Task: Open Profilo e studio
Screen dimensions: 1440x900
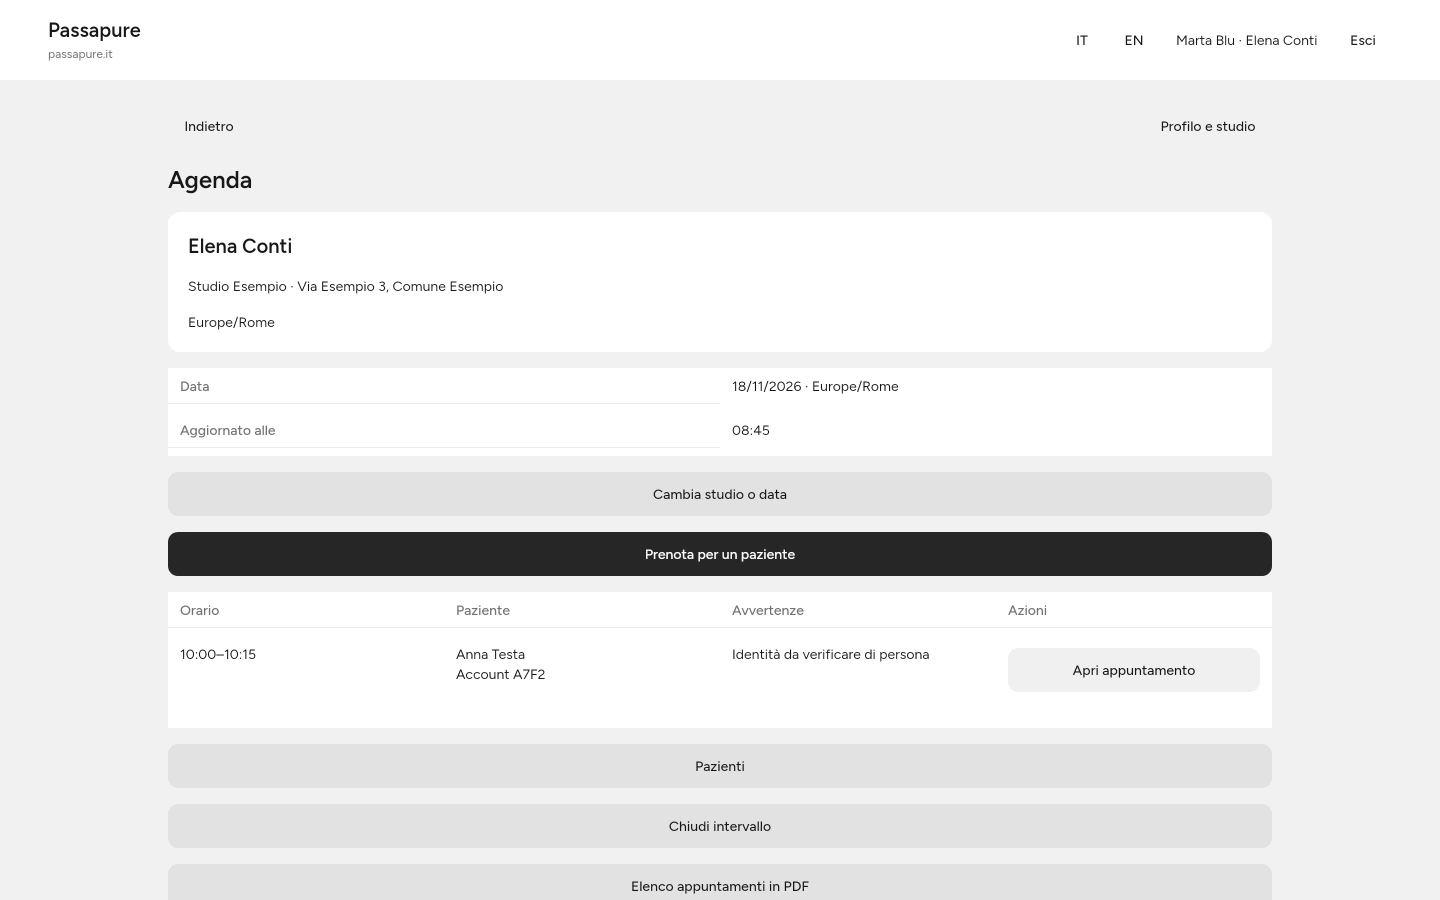Action: click(1208, 126)
